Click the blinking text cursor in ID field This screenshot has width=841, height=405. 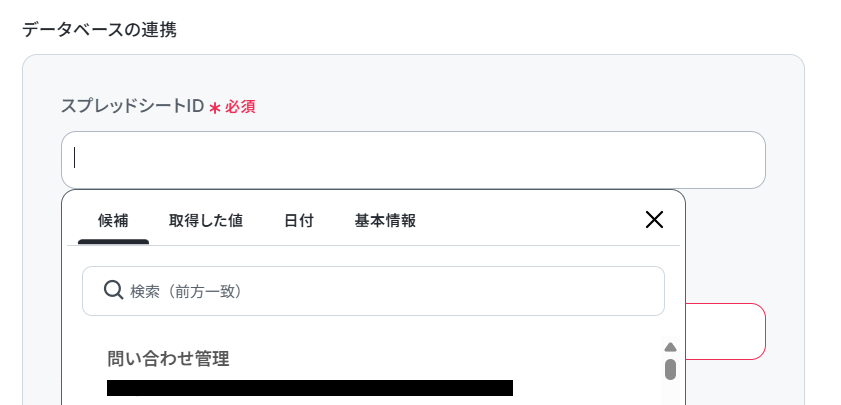coord(75,158)
